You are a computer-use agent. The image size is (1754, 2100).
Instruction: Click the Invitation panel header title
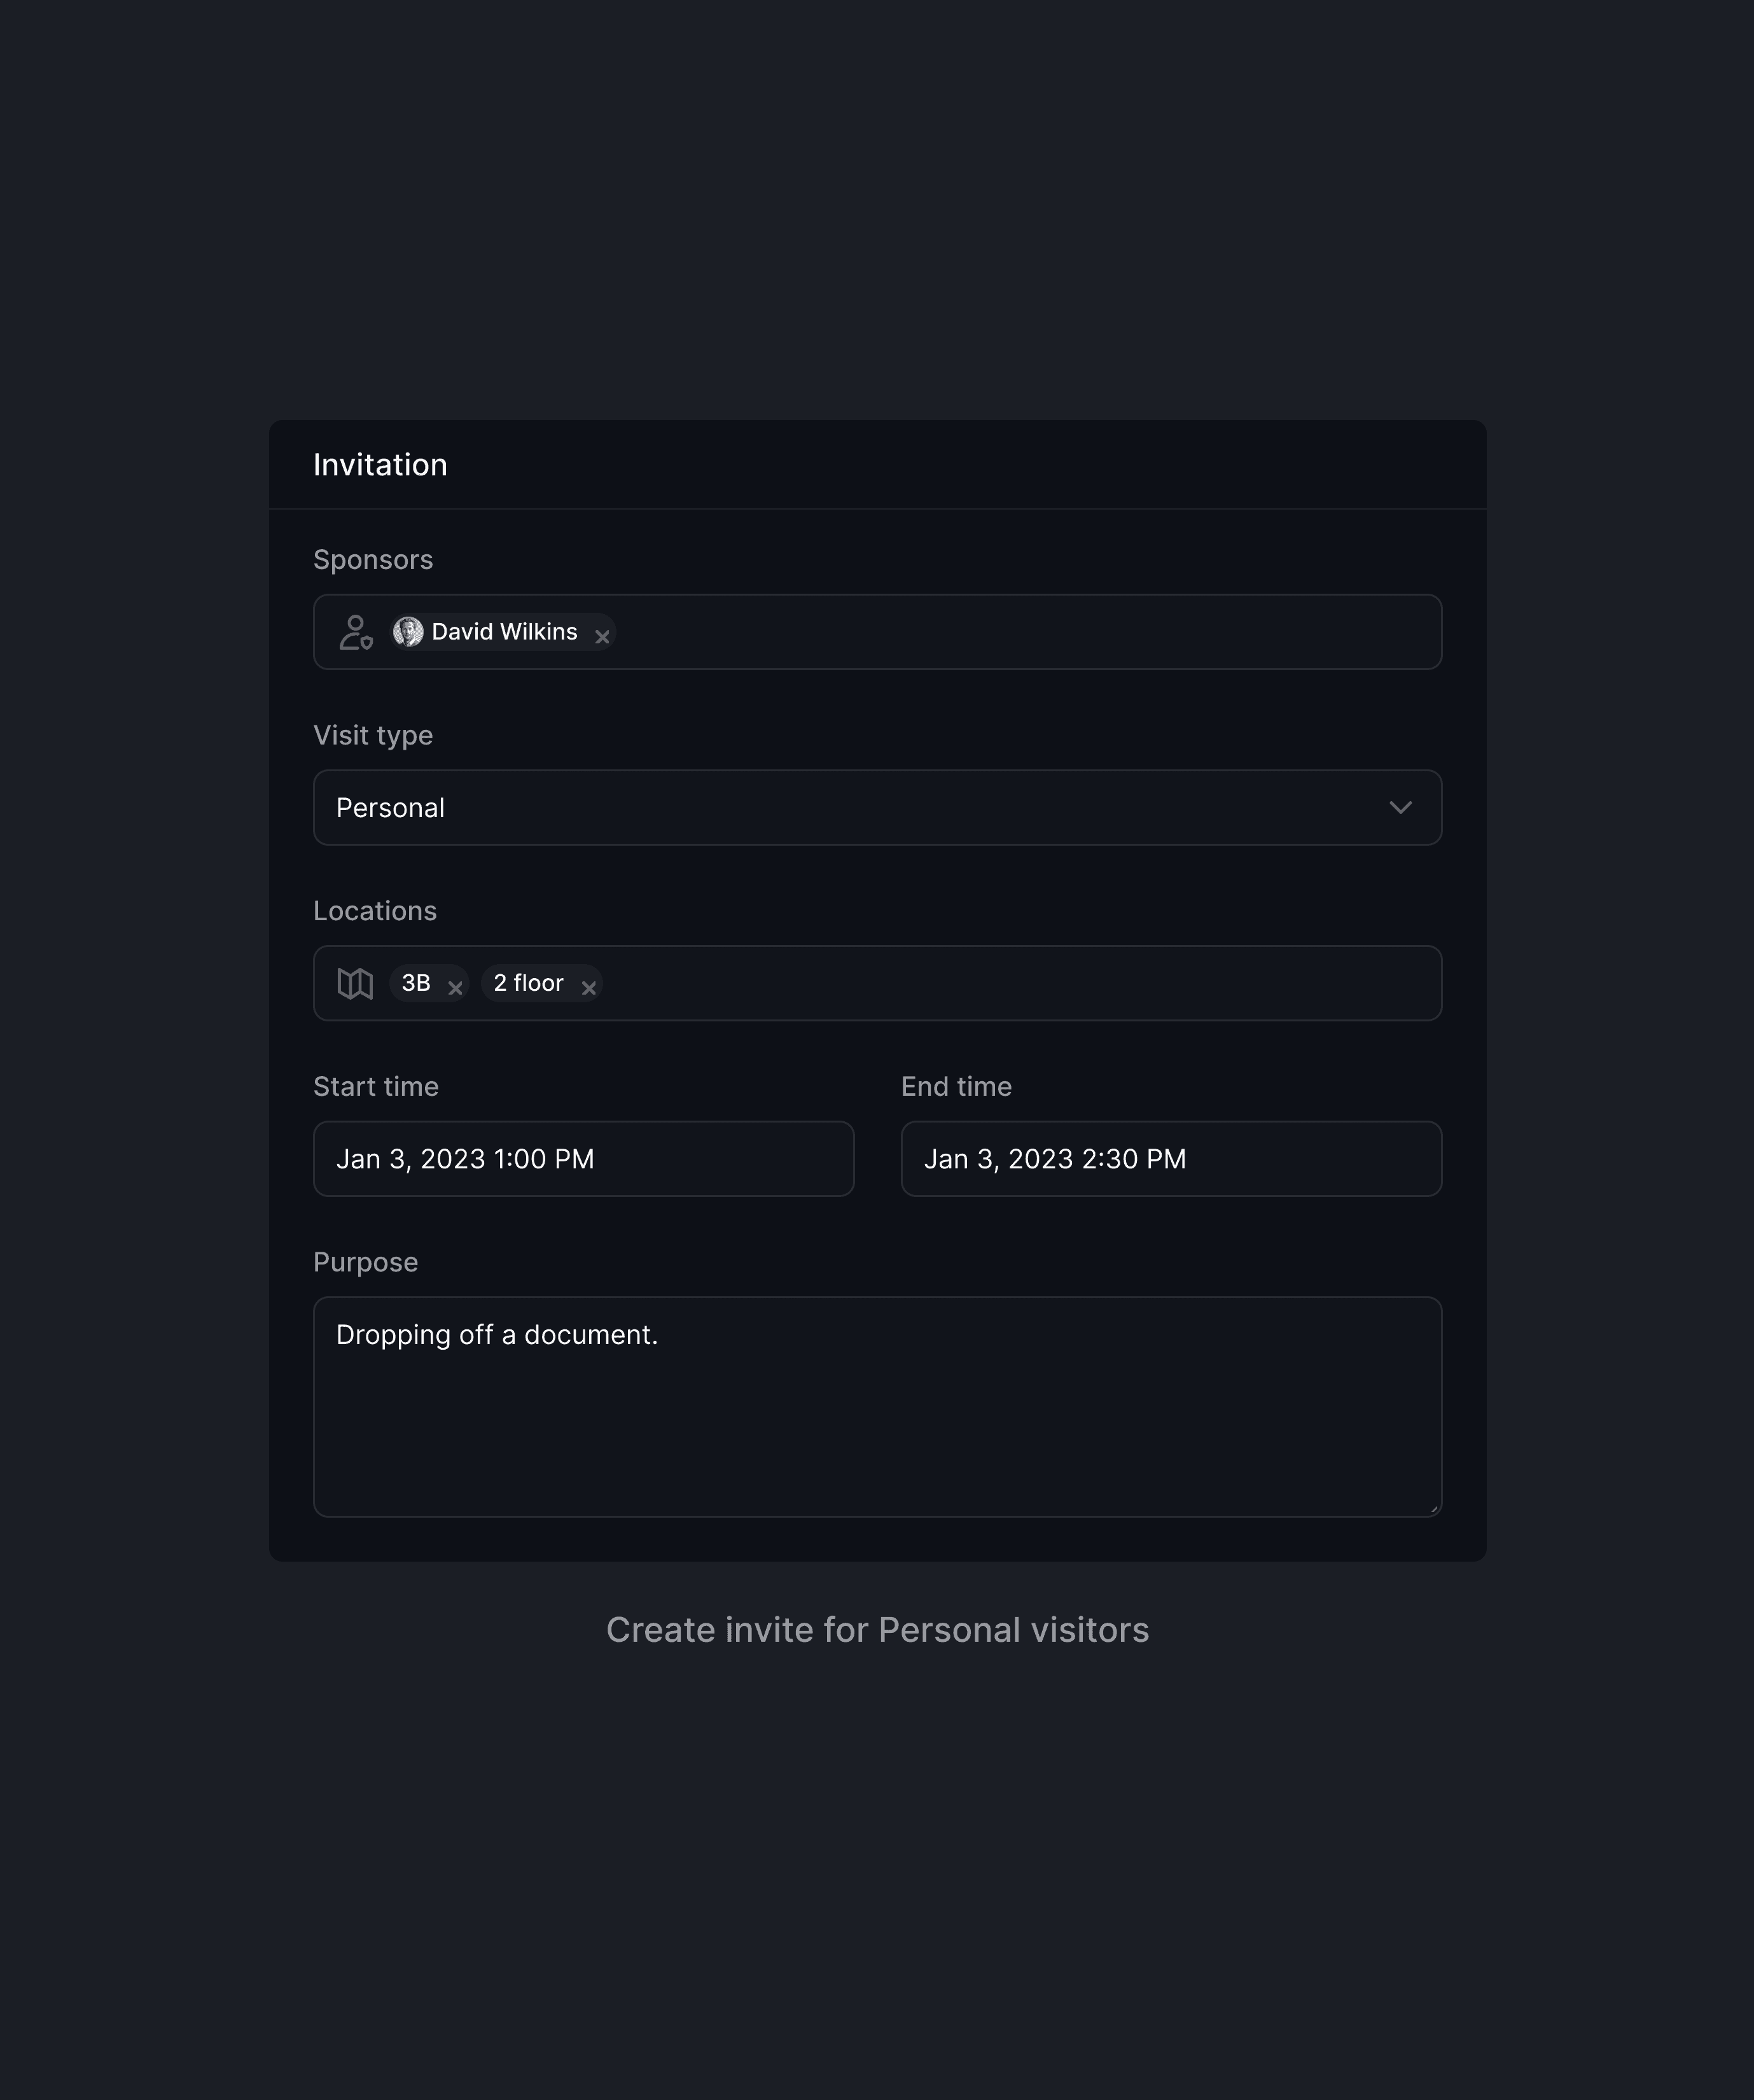point(380,465)
